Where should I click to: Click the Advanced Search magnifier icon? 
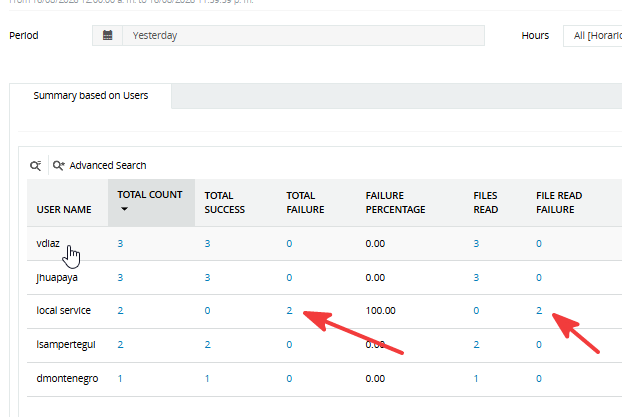click(x=58, y=165)
